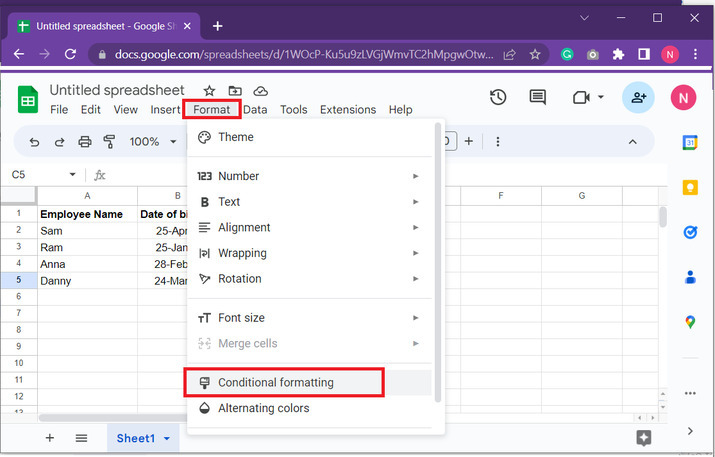Click the Print icon
The image size is (715, 457).
[x=85, y=142]
